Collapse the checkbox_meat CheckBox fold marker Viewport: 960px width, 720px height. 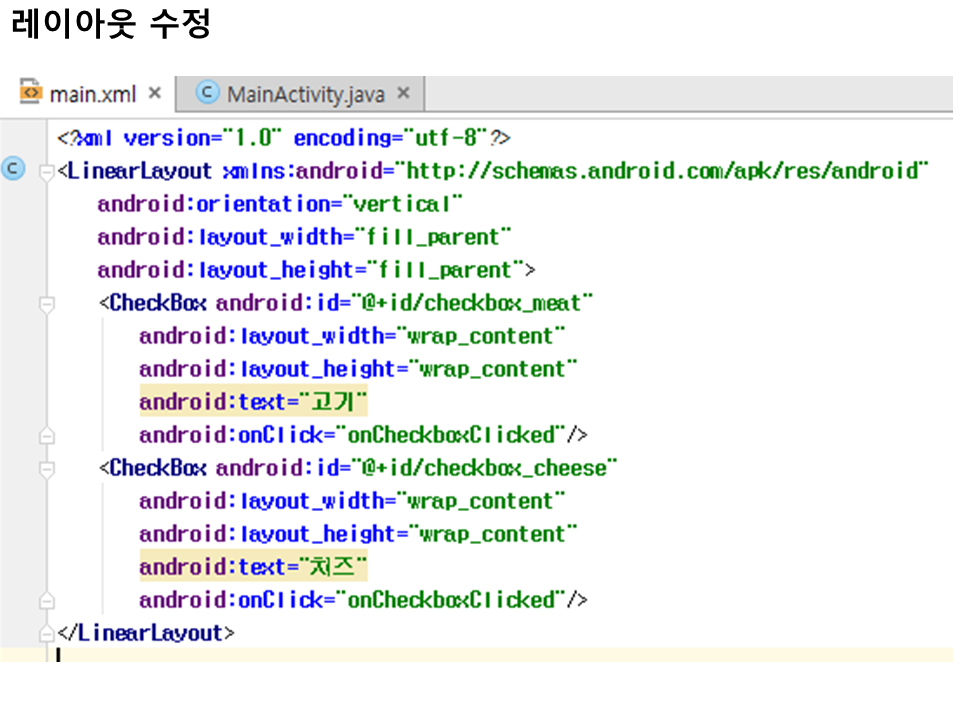(x=46, y=304)
